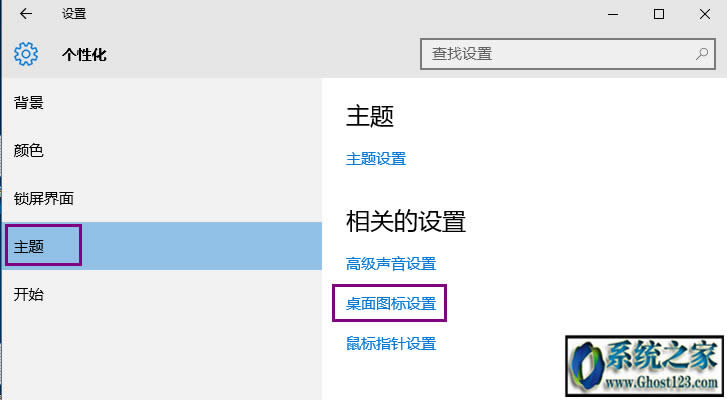Screen dimensions: 727x400
Task: Click the 高级声音设置 link
Action: (x=391, y=264)
